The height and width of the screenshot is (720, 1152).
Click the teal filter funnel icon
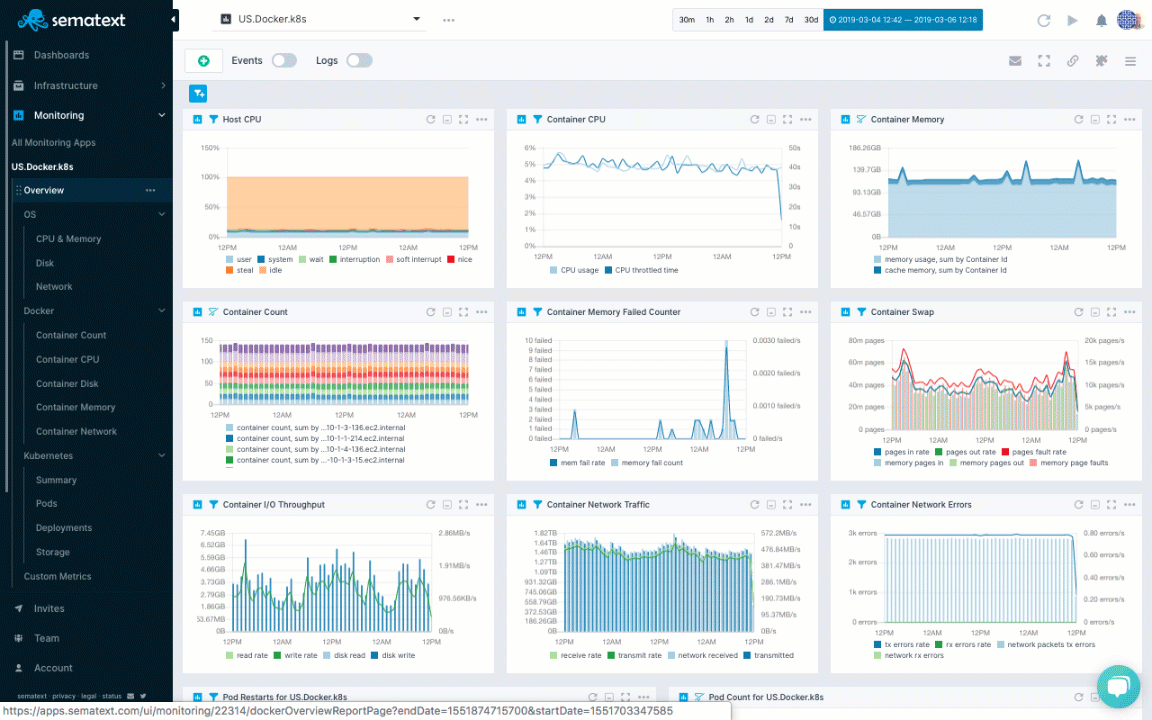198,93
